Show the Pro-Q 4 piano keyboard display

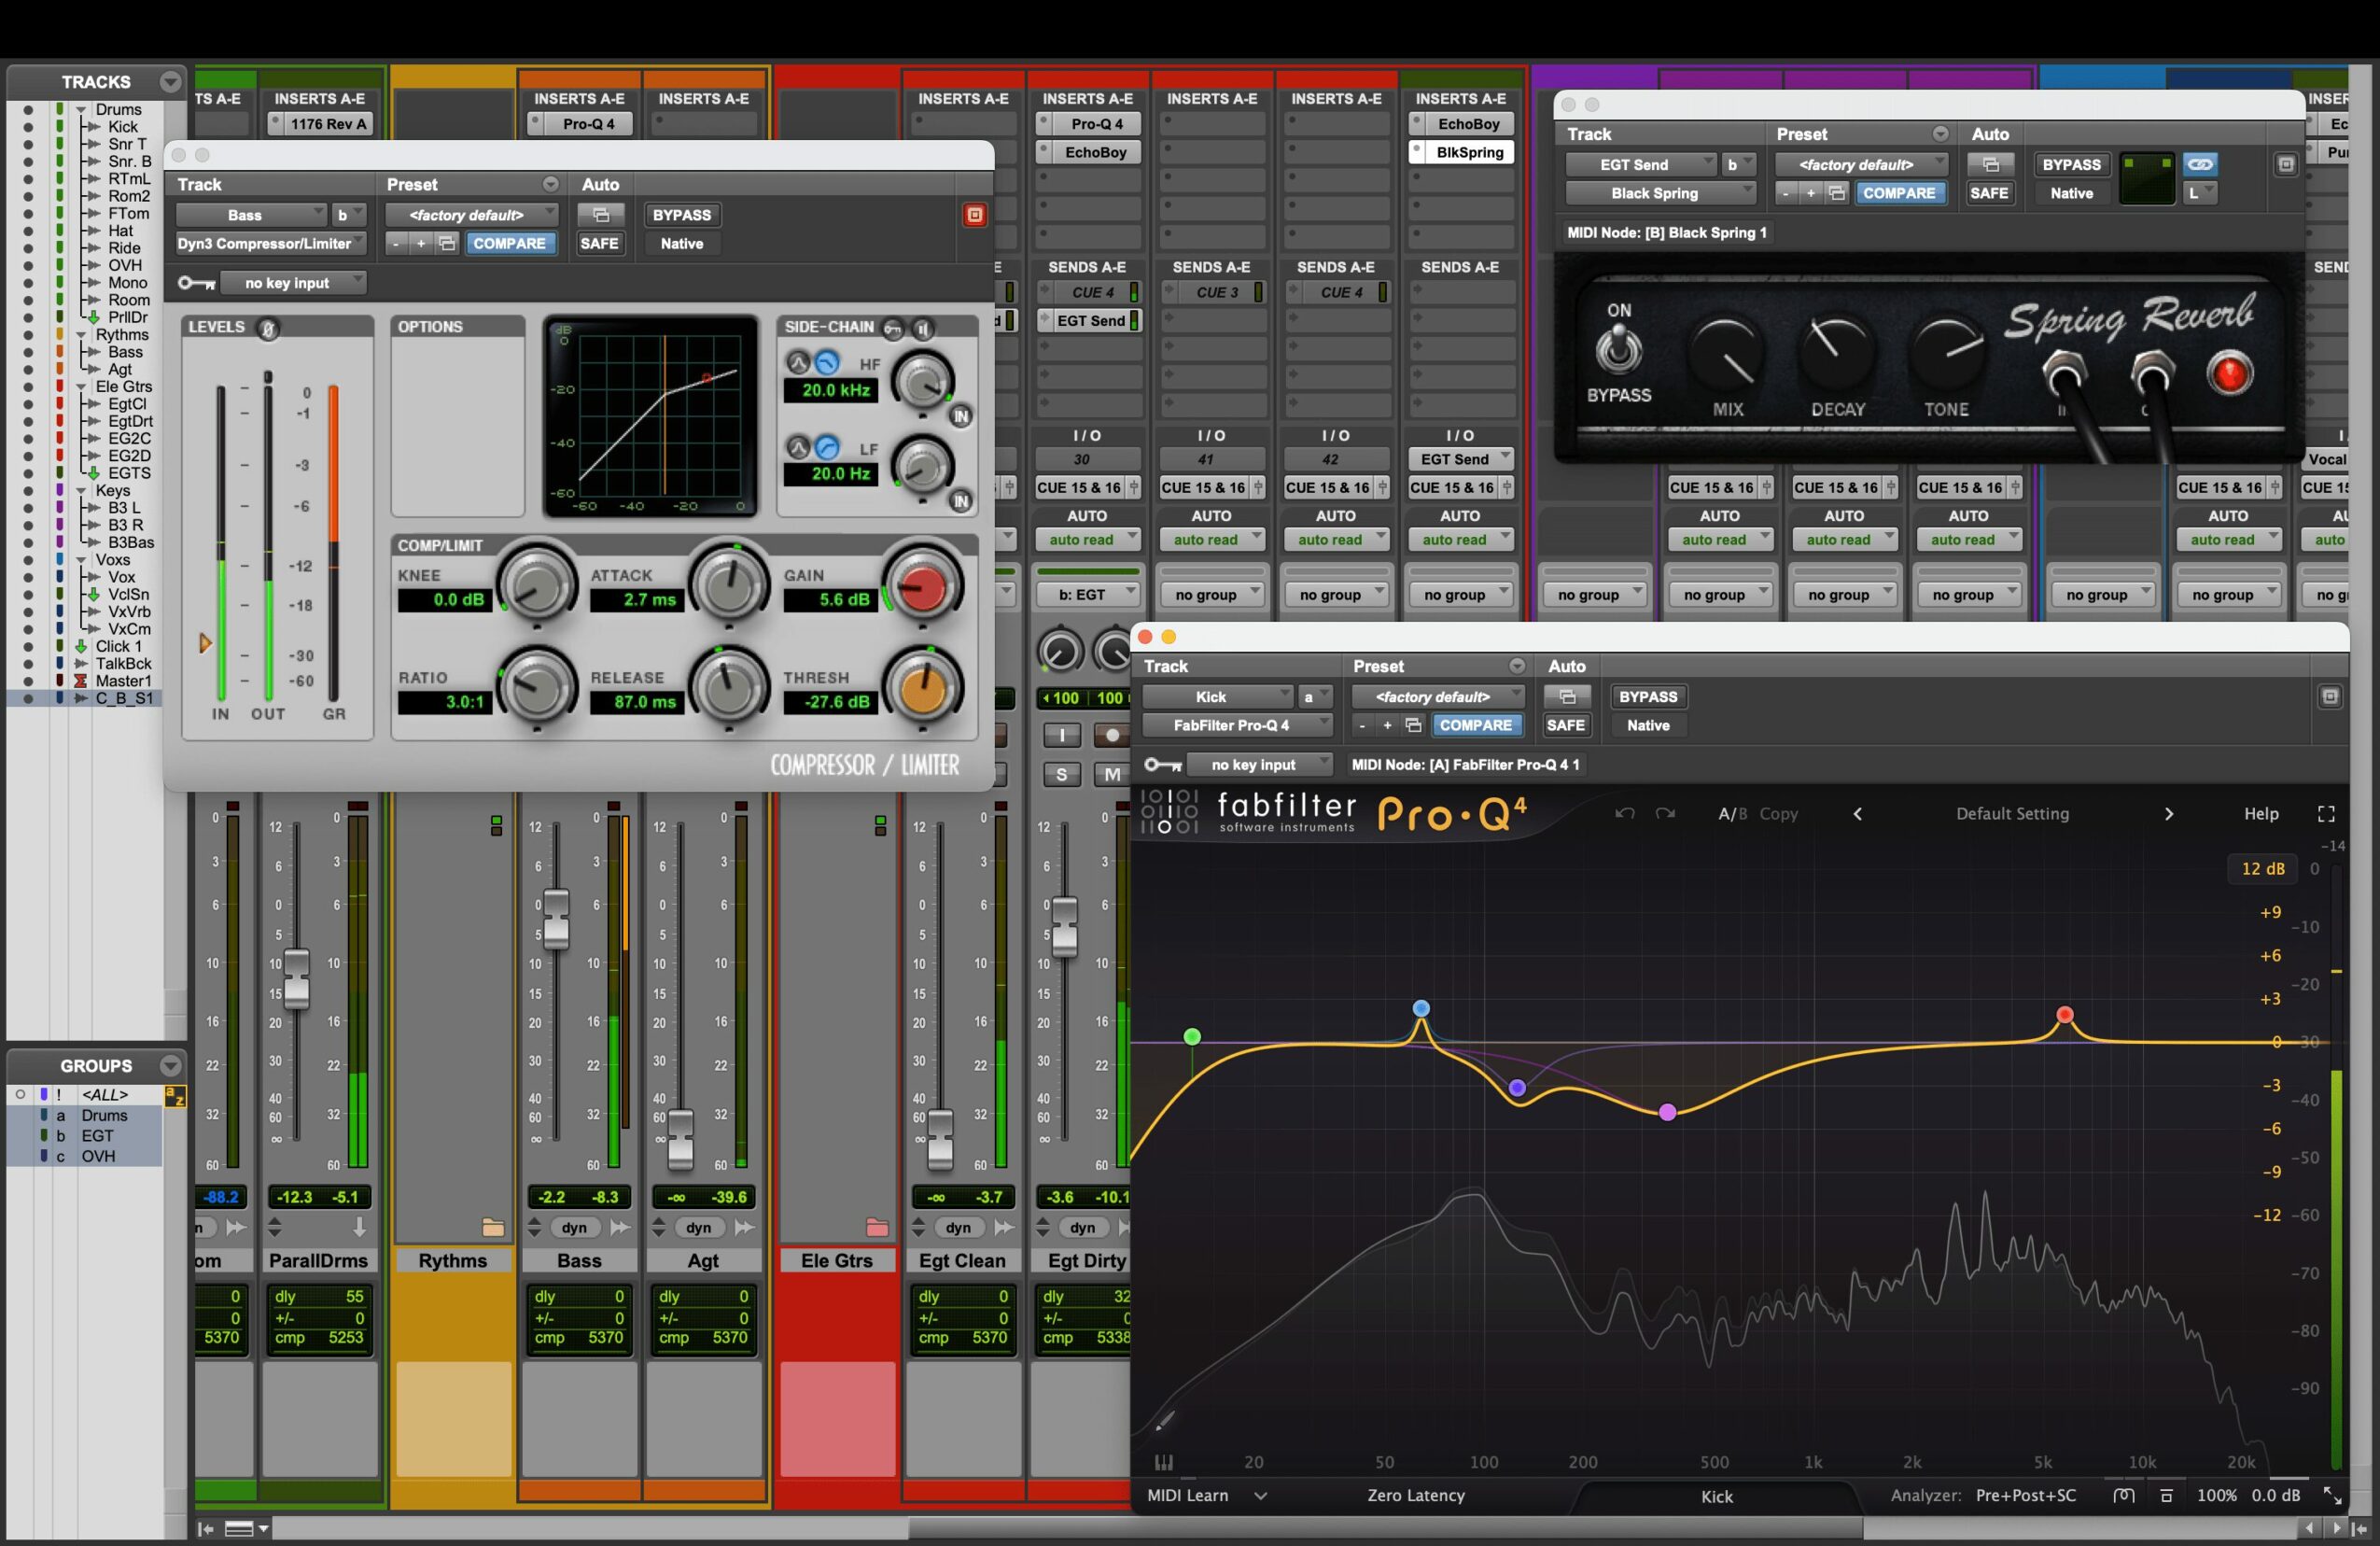tap(1163, 1462)
